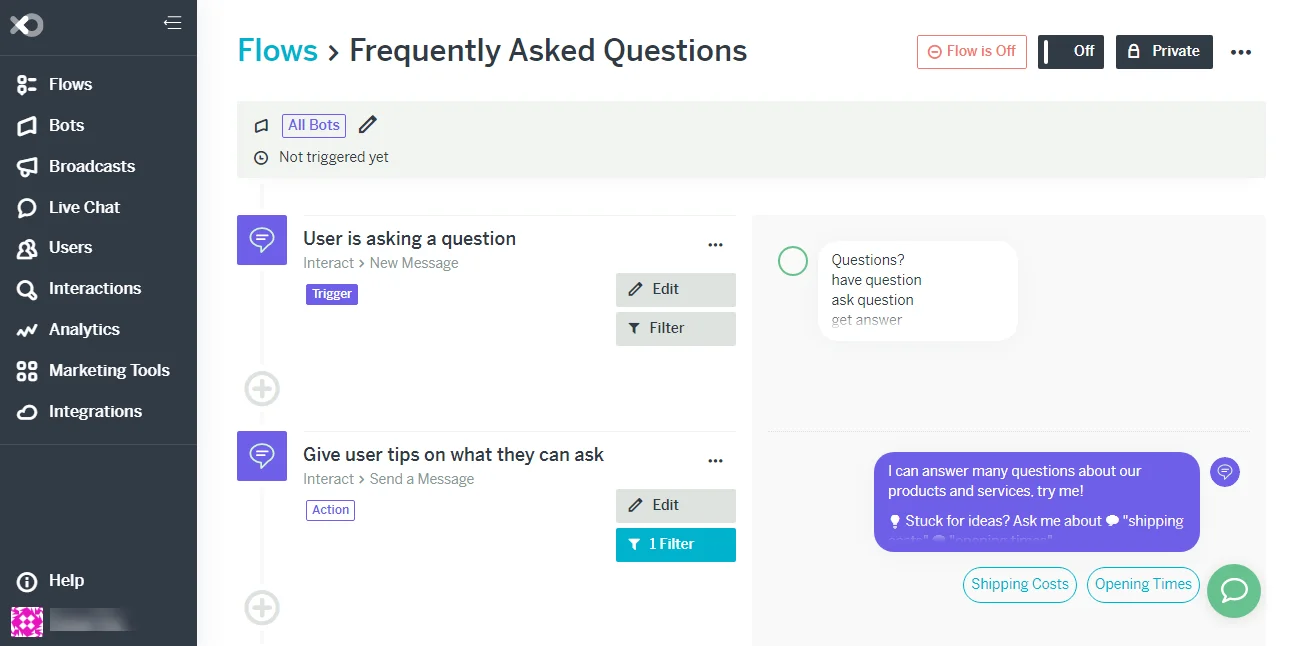1297x646 pixels.
Task: Click the xenioo logo in top left
Action: [x=26, y=25]
